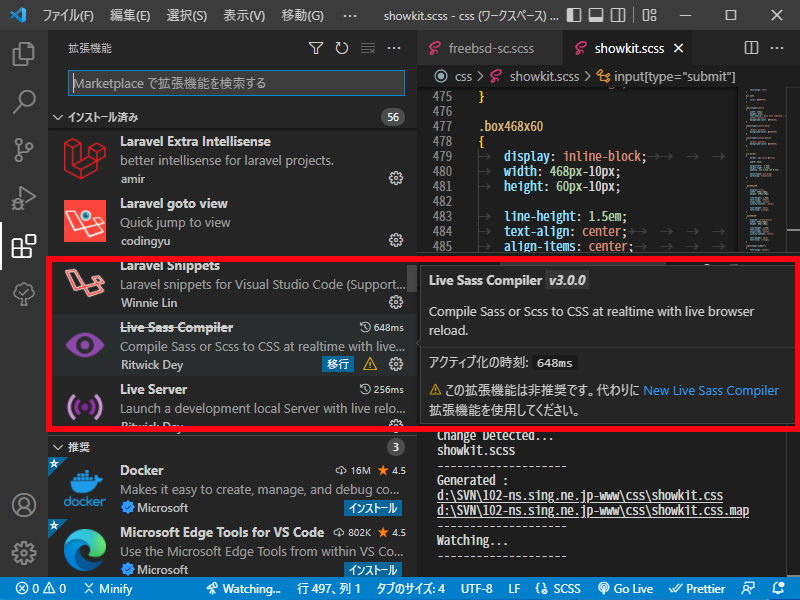Viewport: 800px width, 600px height.
Task: Open the Run and Debug view
Action: [23, 198]
